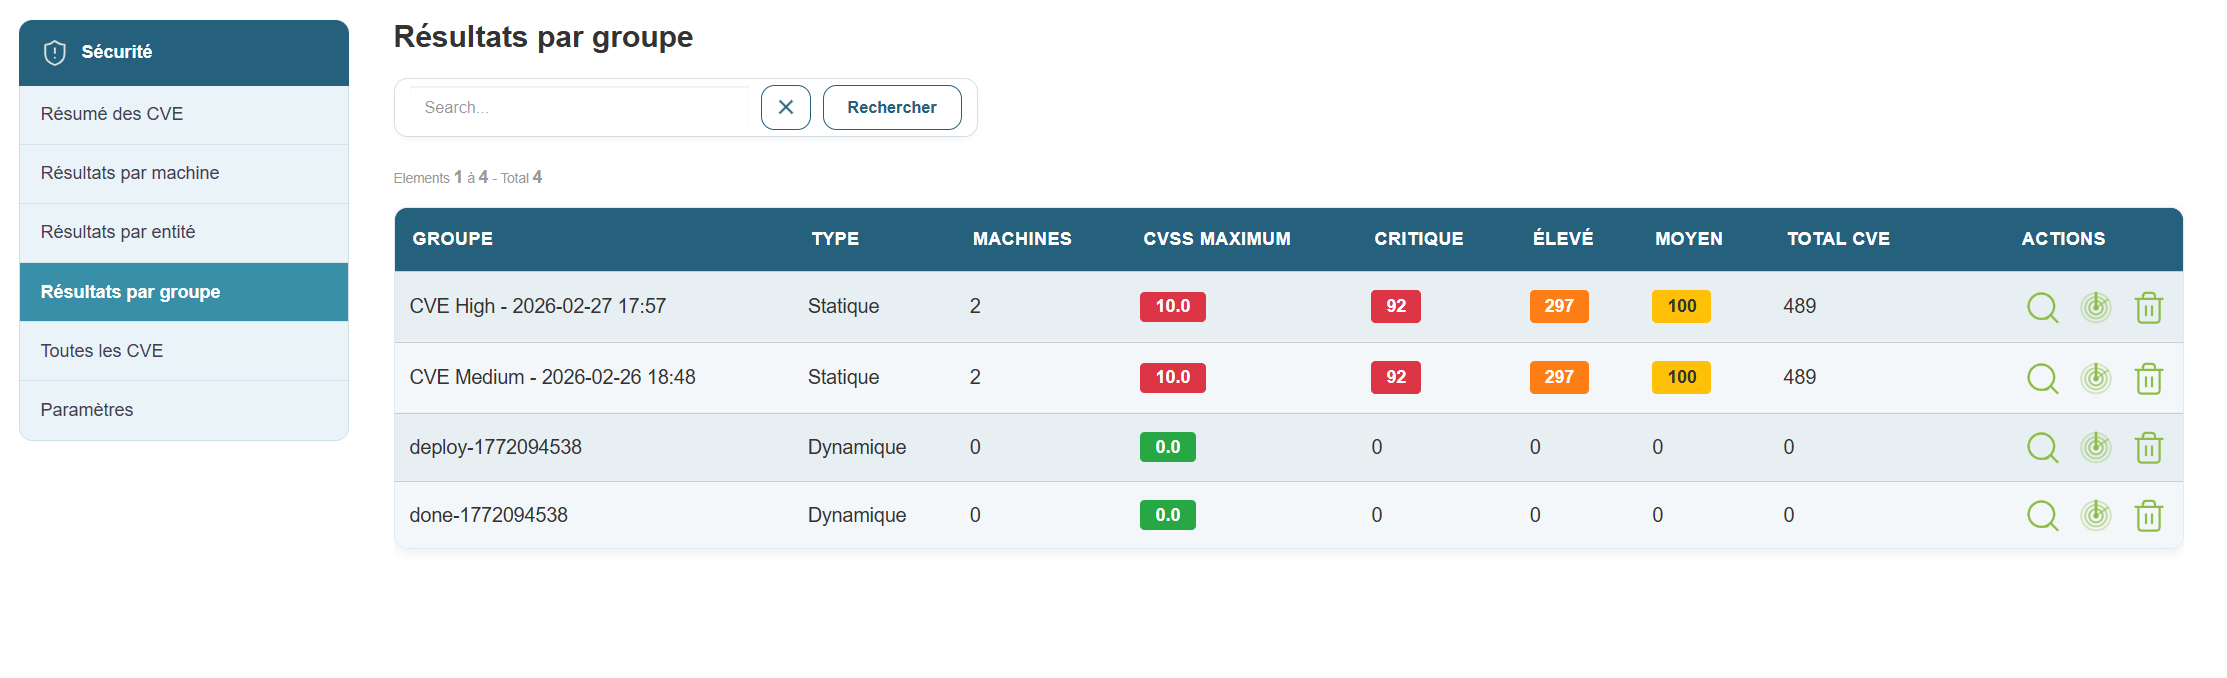The height and width of the screenshot is (678, 2227).
Task: Click the radar scan icon for CVE High group
Action: click(2095, 307)
